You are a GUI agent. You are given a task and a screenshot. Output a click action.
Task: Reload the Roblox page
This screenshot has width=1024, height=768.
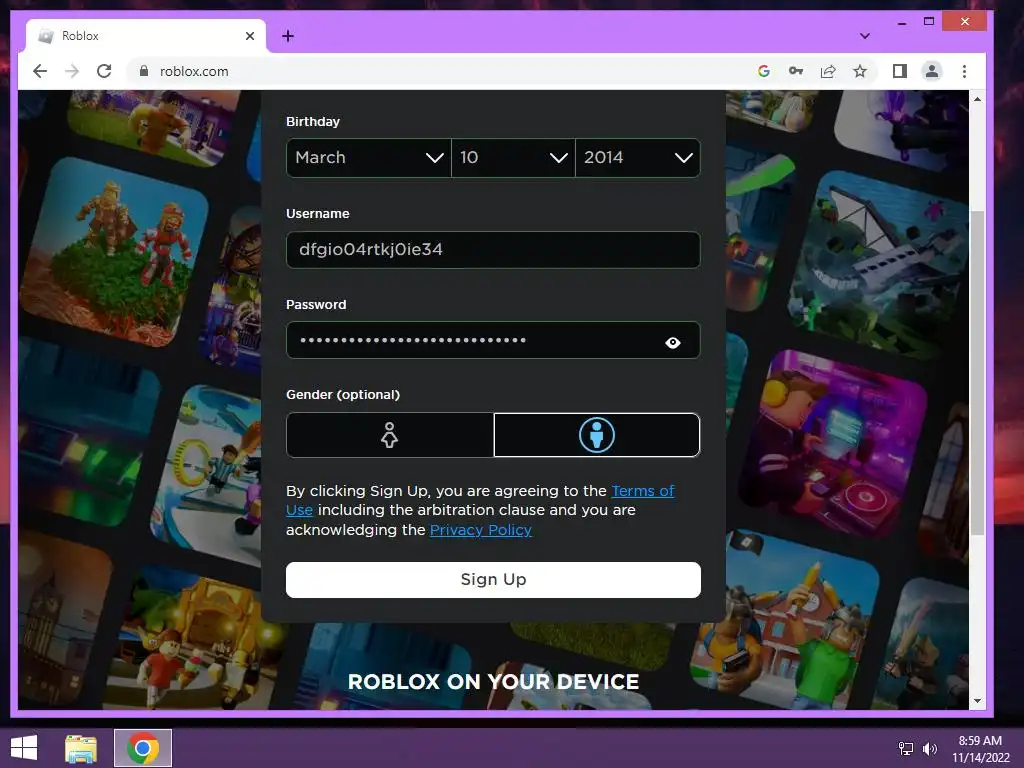pyautogui.click(x=104, y=71)
